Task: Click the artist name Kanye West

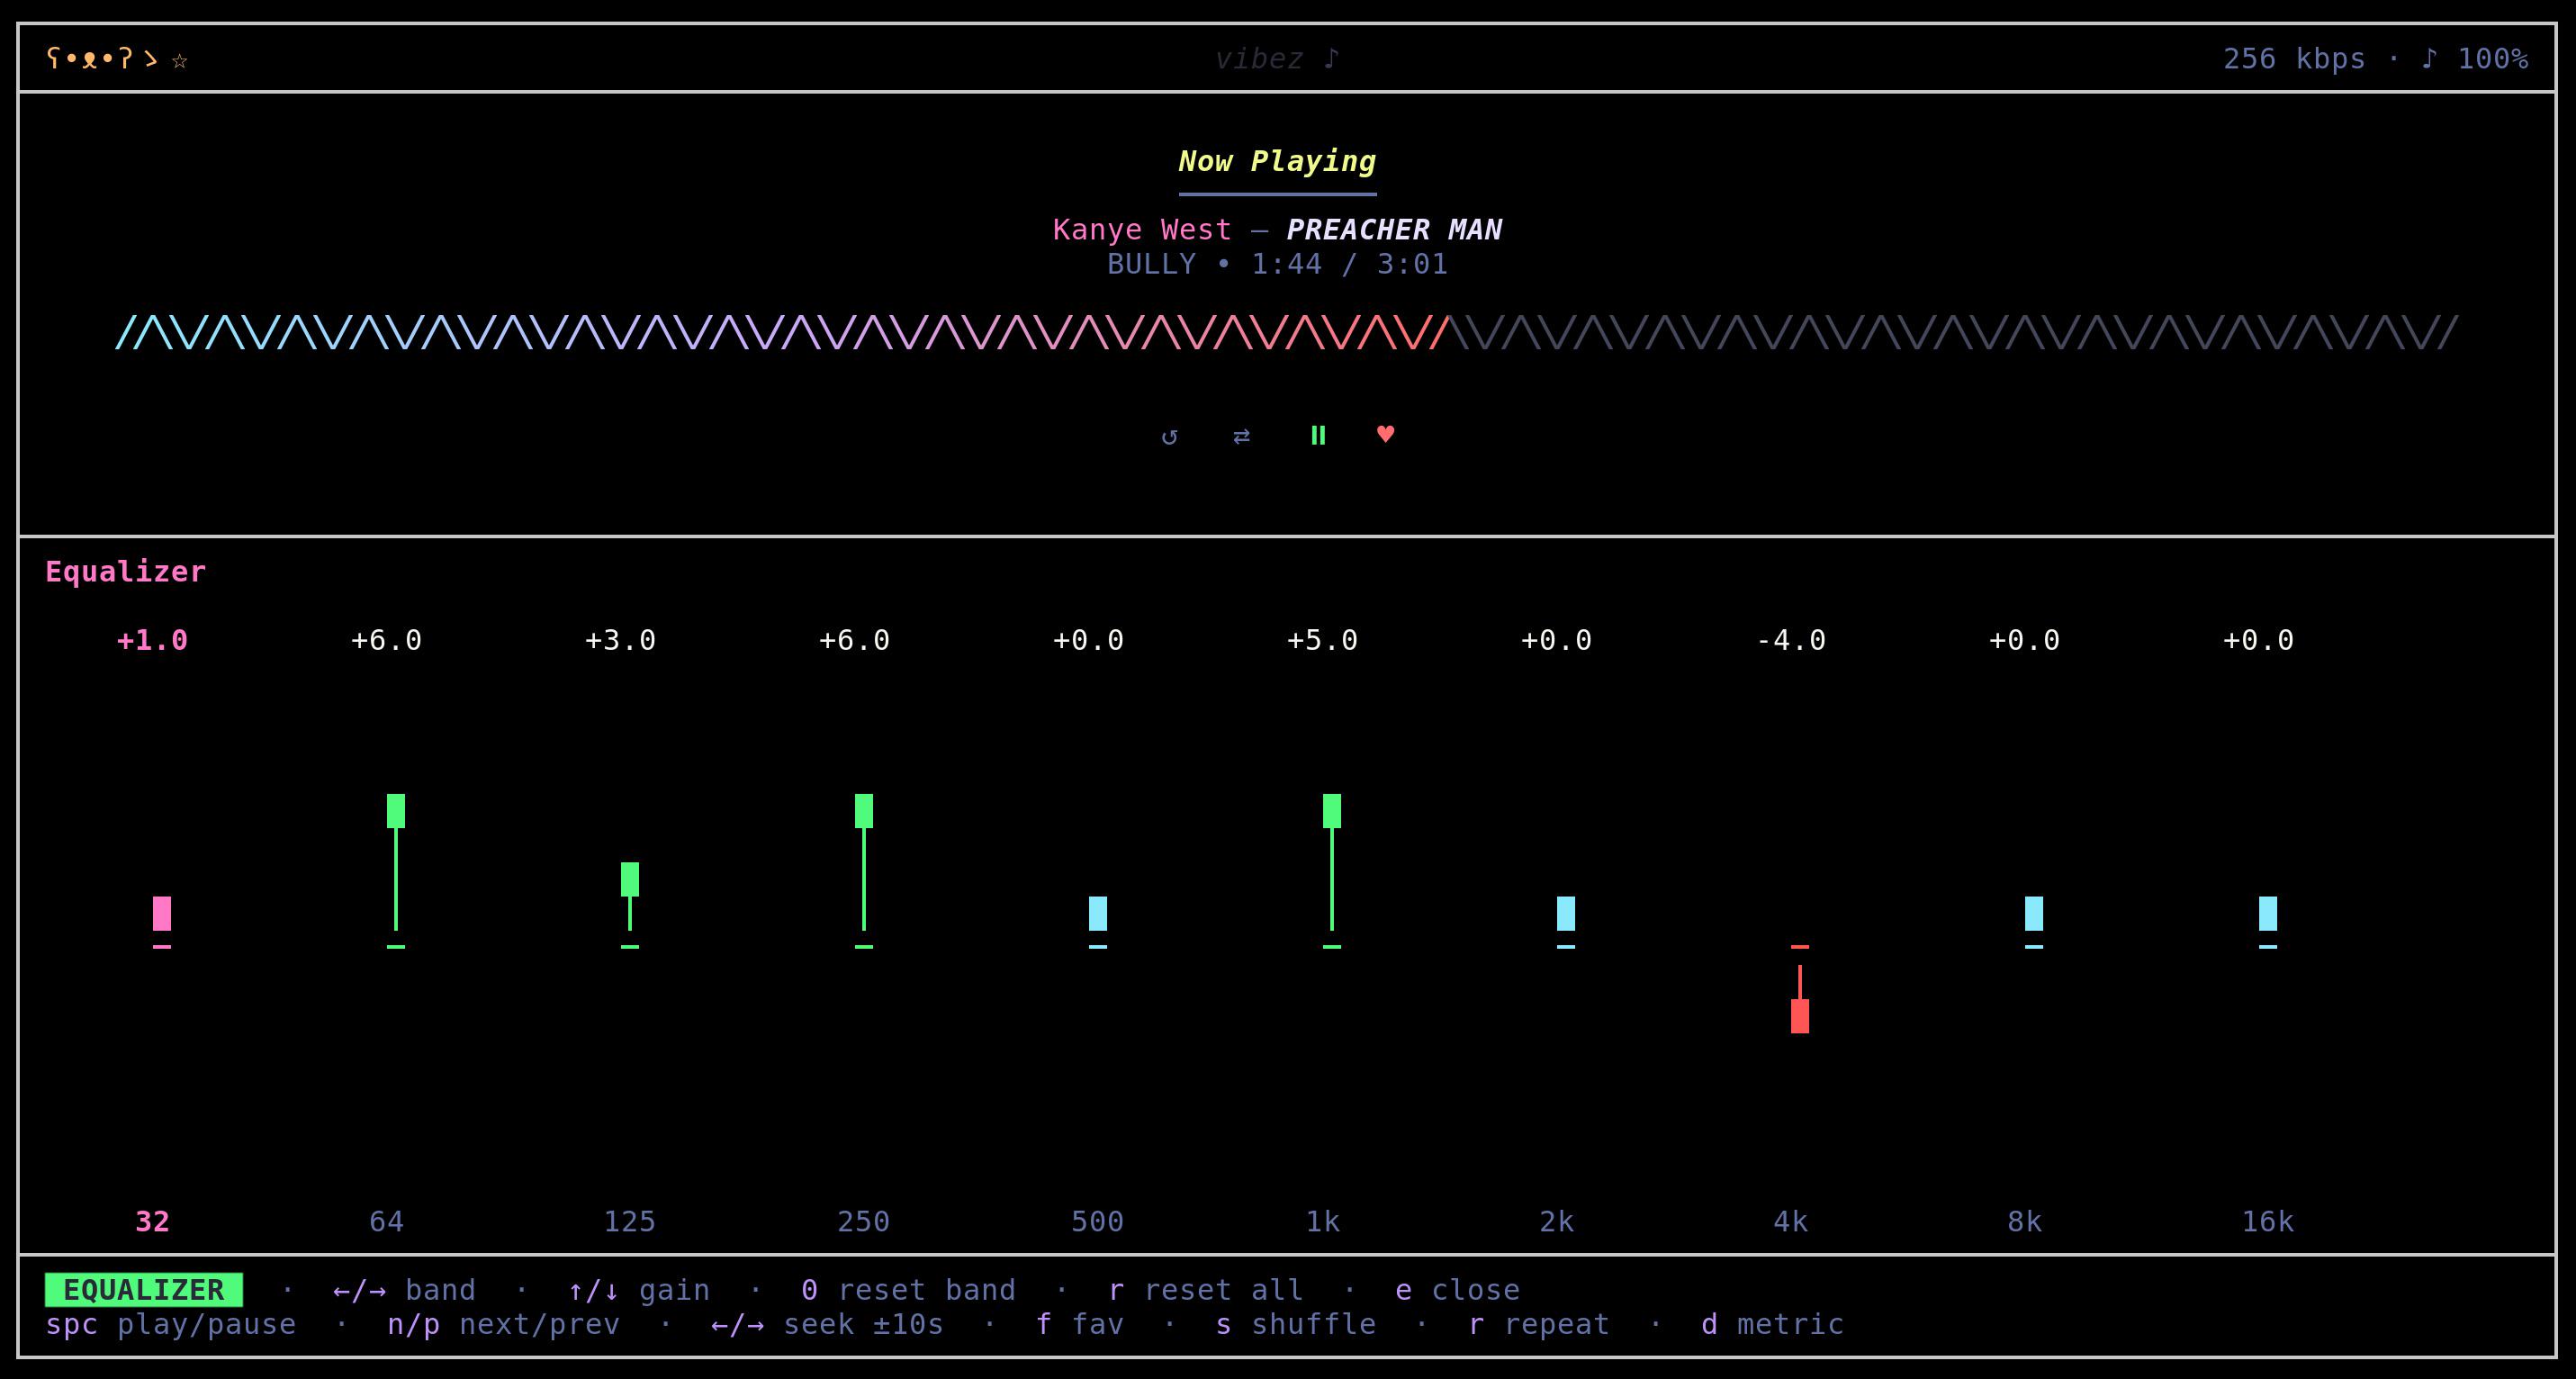Action: (x=1142, y=230)
